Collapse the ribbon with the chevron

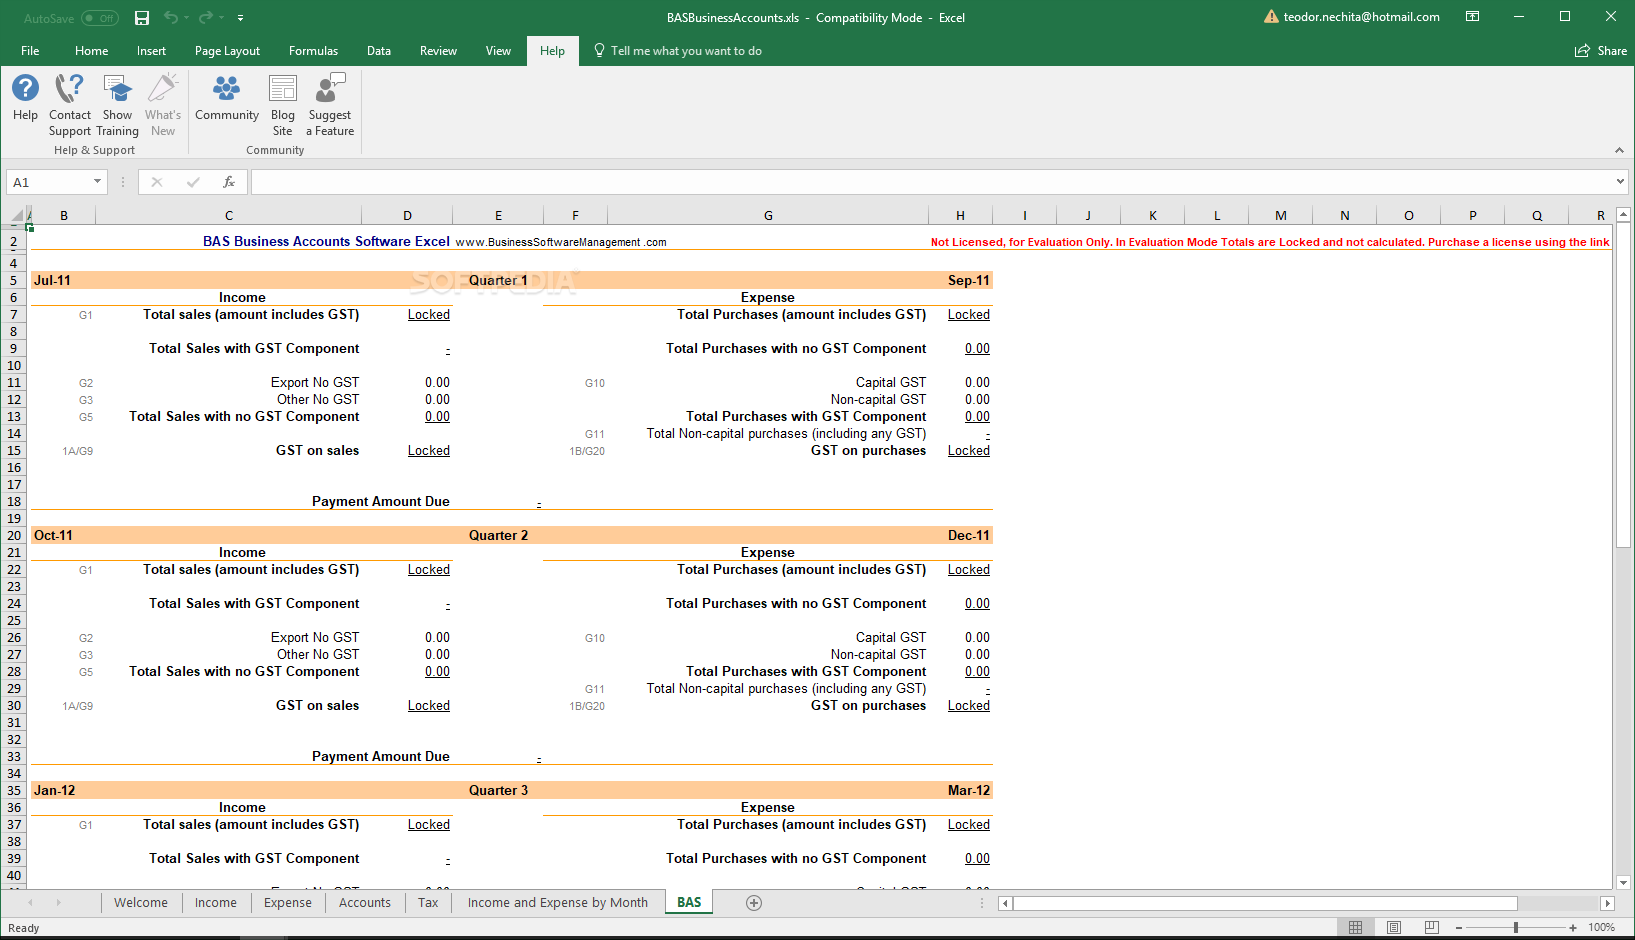(1619, 150)
